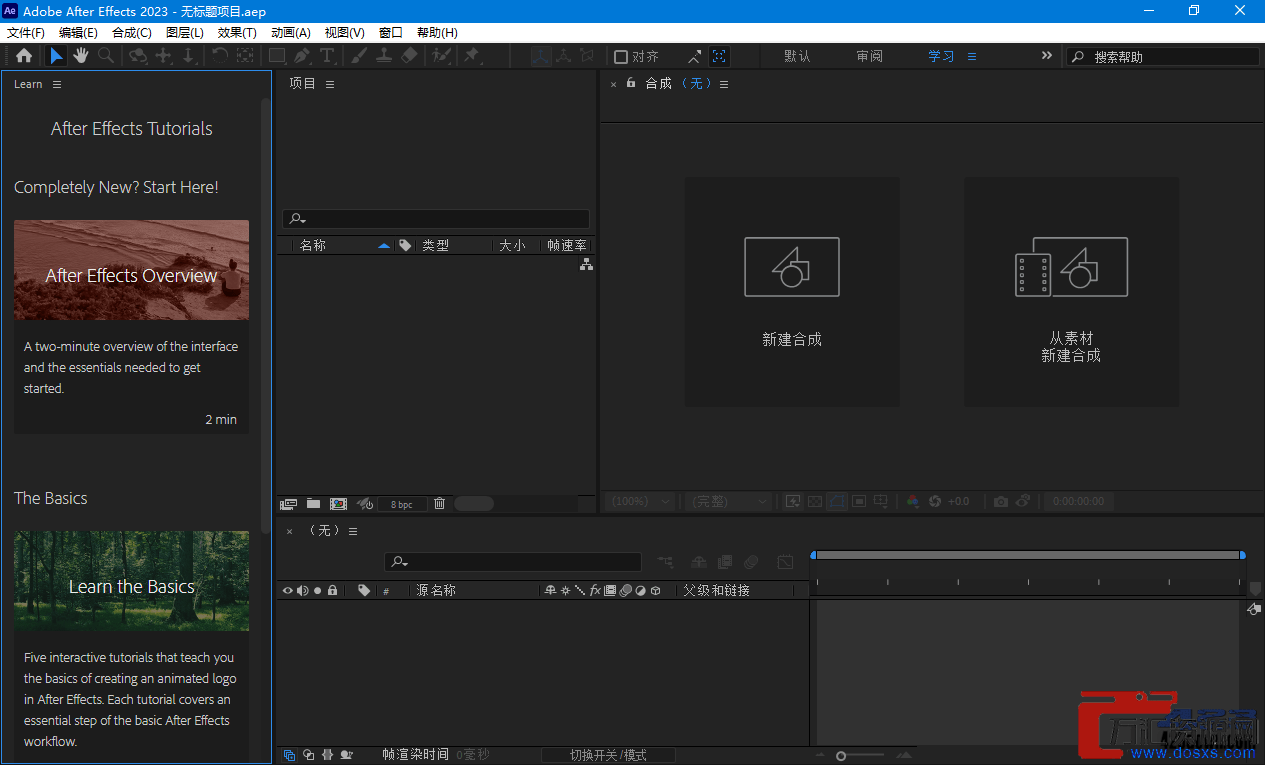Open the 项目 panel menu
The height and width of the screenshot is (765, 1265).
click(330, 84)
